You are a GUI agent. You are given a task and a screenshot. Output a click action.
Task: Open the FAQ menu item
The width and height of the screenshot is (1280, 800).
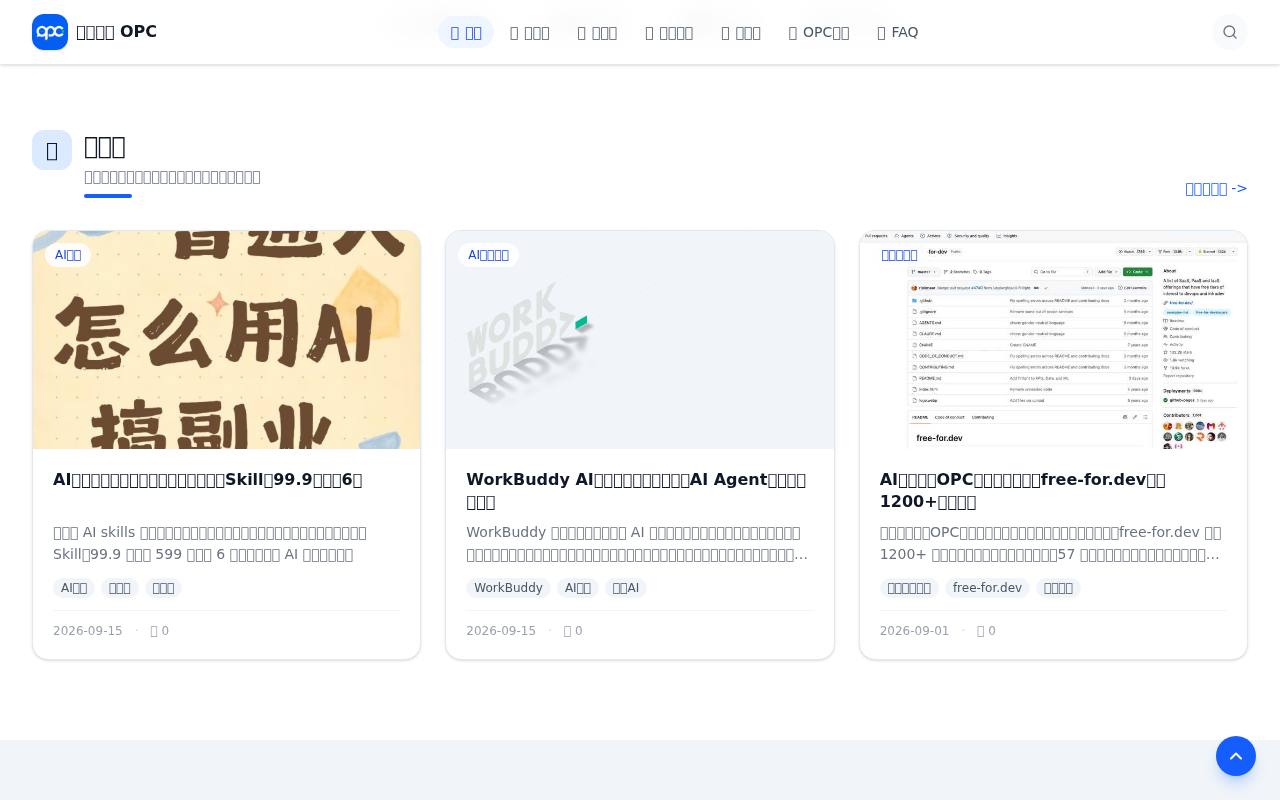[x=898, y=32]
